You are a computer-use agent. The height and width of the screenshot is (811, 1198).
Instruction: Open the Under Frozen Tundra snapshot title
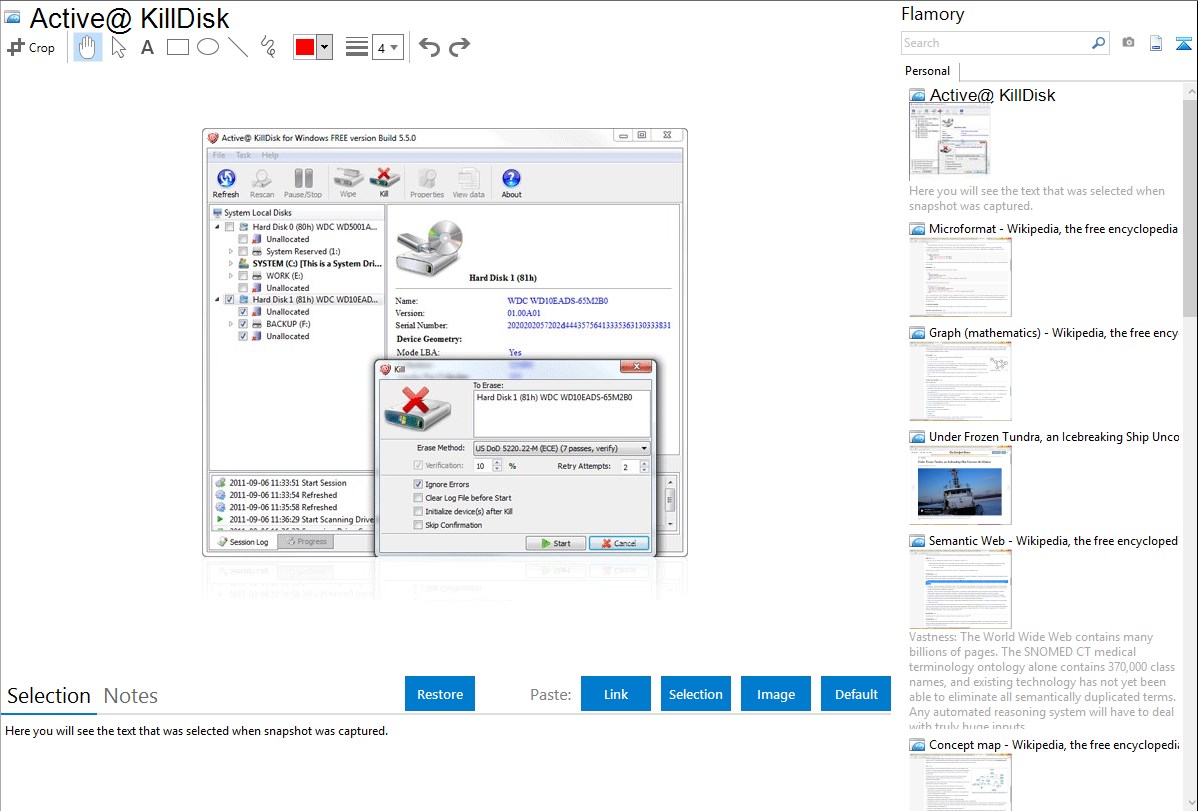pos(1054,436)
